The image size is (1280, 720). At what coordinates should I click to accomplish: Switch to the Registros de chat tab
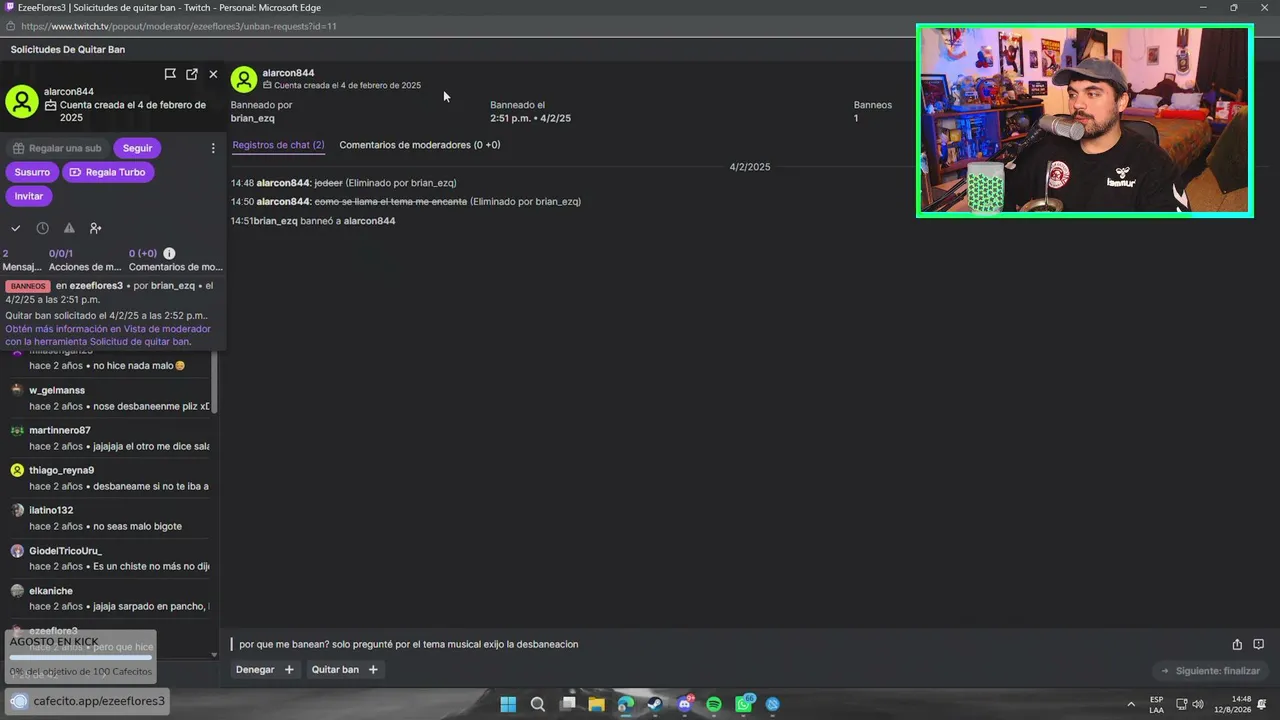(x=278, y=145)
